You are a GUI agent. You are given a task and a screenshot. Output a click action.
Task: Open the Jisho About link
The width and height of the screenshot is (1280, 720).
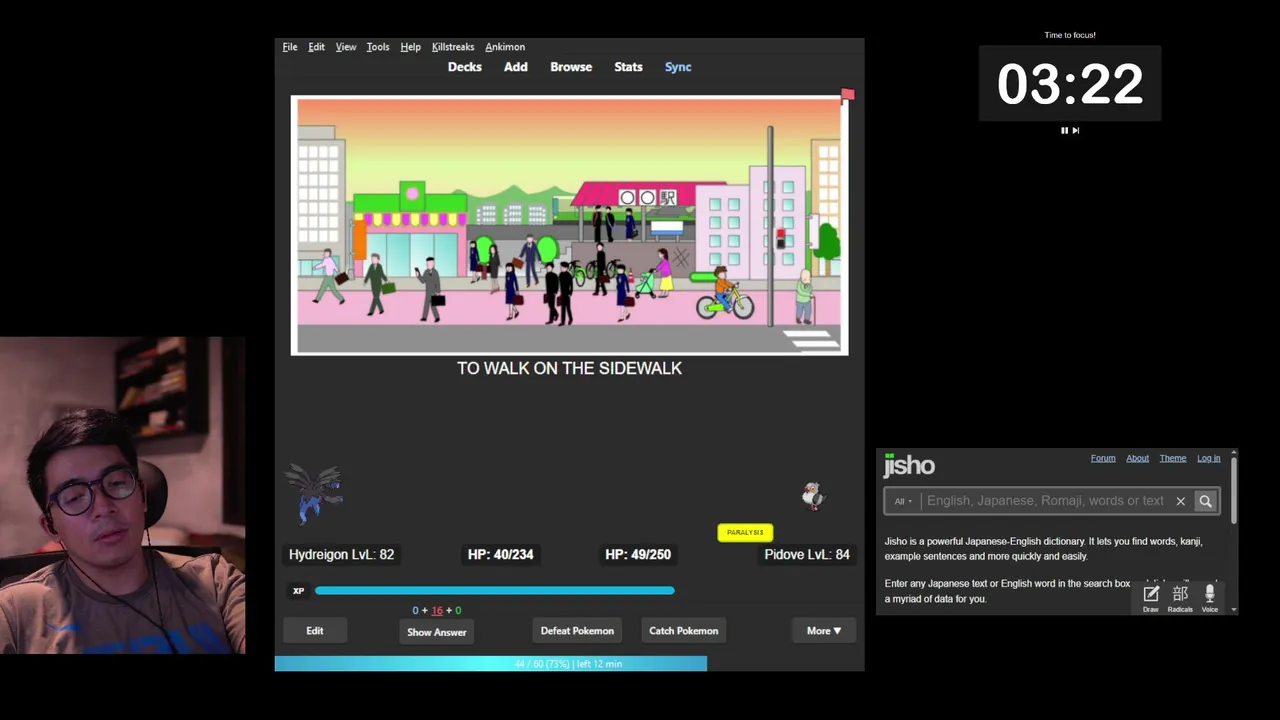tap(1138, 458)
